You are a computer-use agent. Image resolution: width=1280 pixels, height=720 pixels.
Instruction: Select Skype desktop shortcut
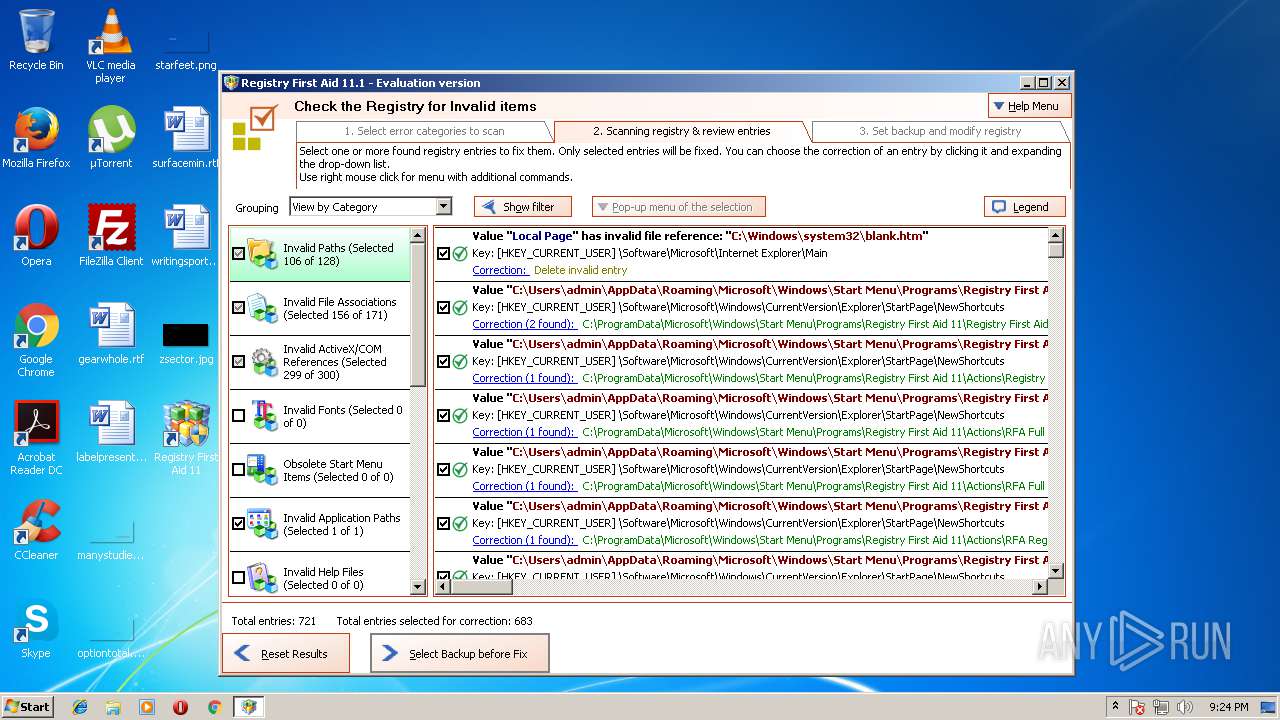click(36, 628)
